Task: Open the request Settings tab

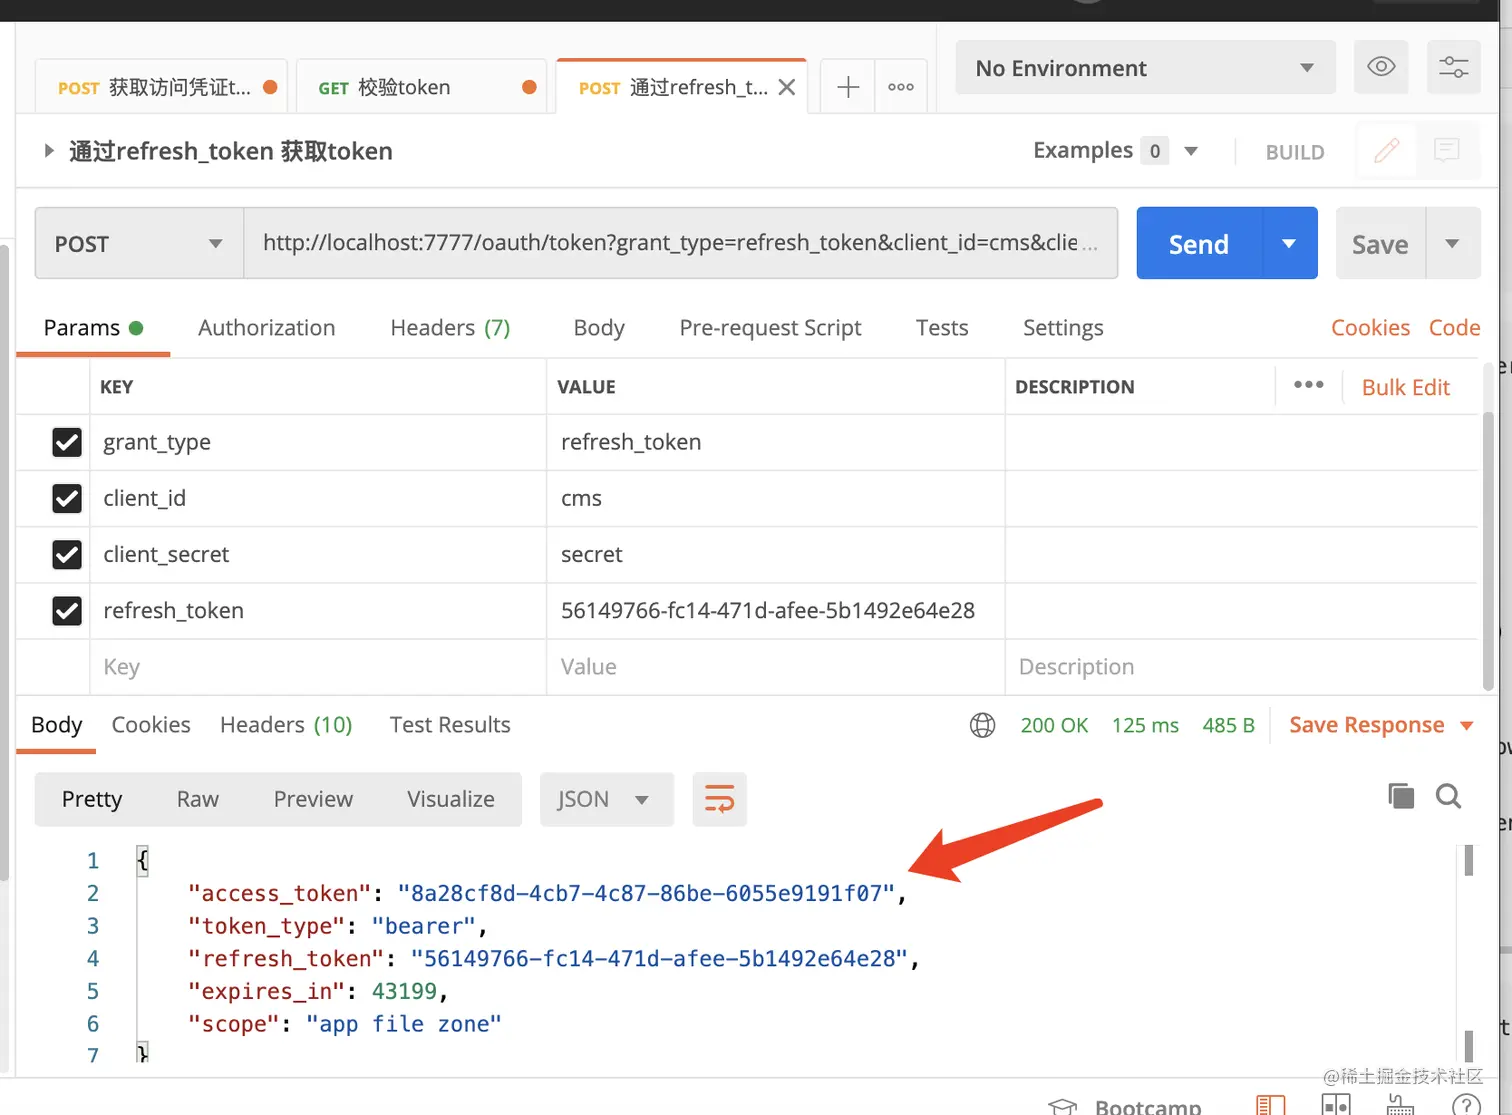Action: pyautogui.click(x=1063, y=328)
